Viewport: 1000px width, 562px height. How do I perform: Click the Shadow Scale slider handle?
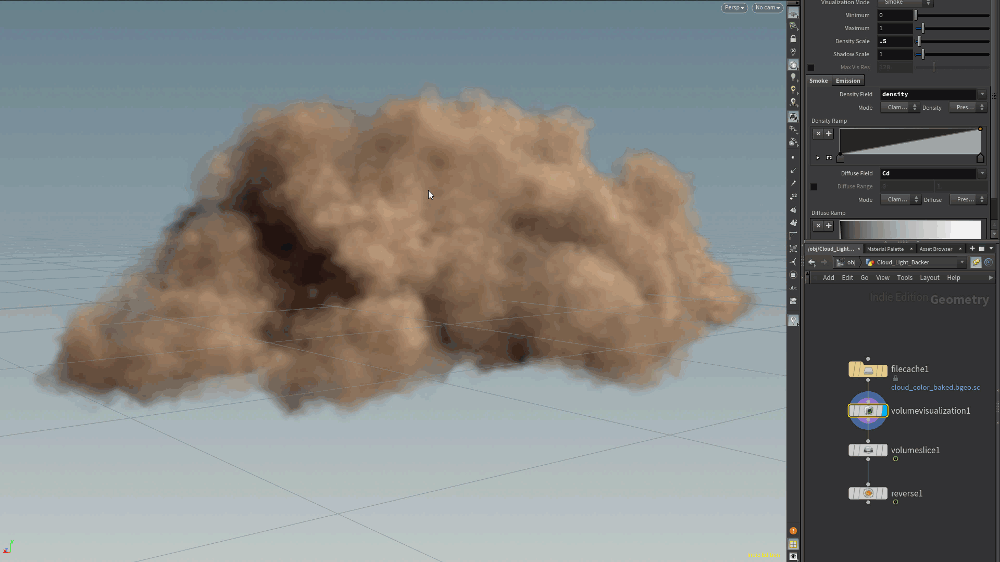[x=923, y=54]
